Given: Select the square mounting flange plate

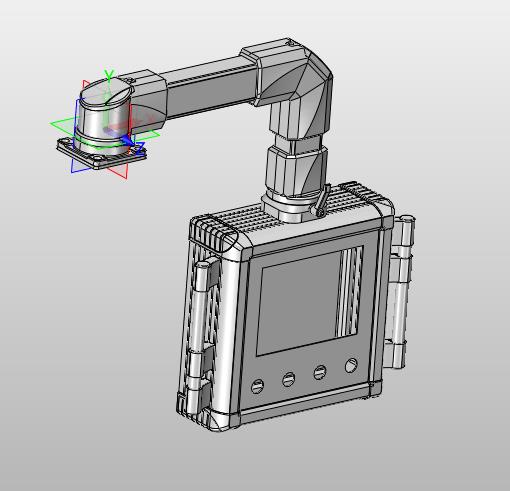Looking at the screenshot, I should click(101, 153).
